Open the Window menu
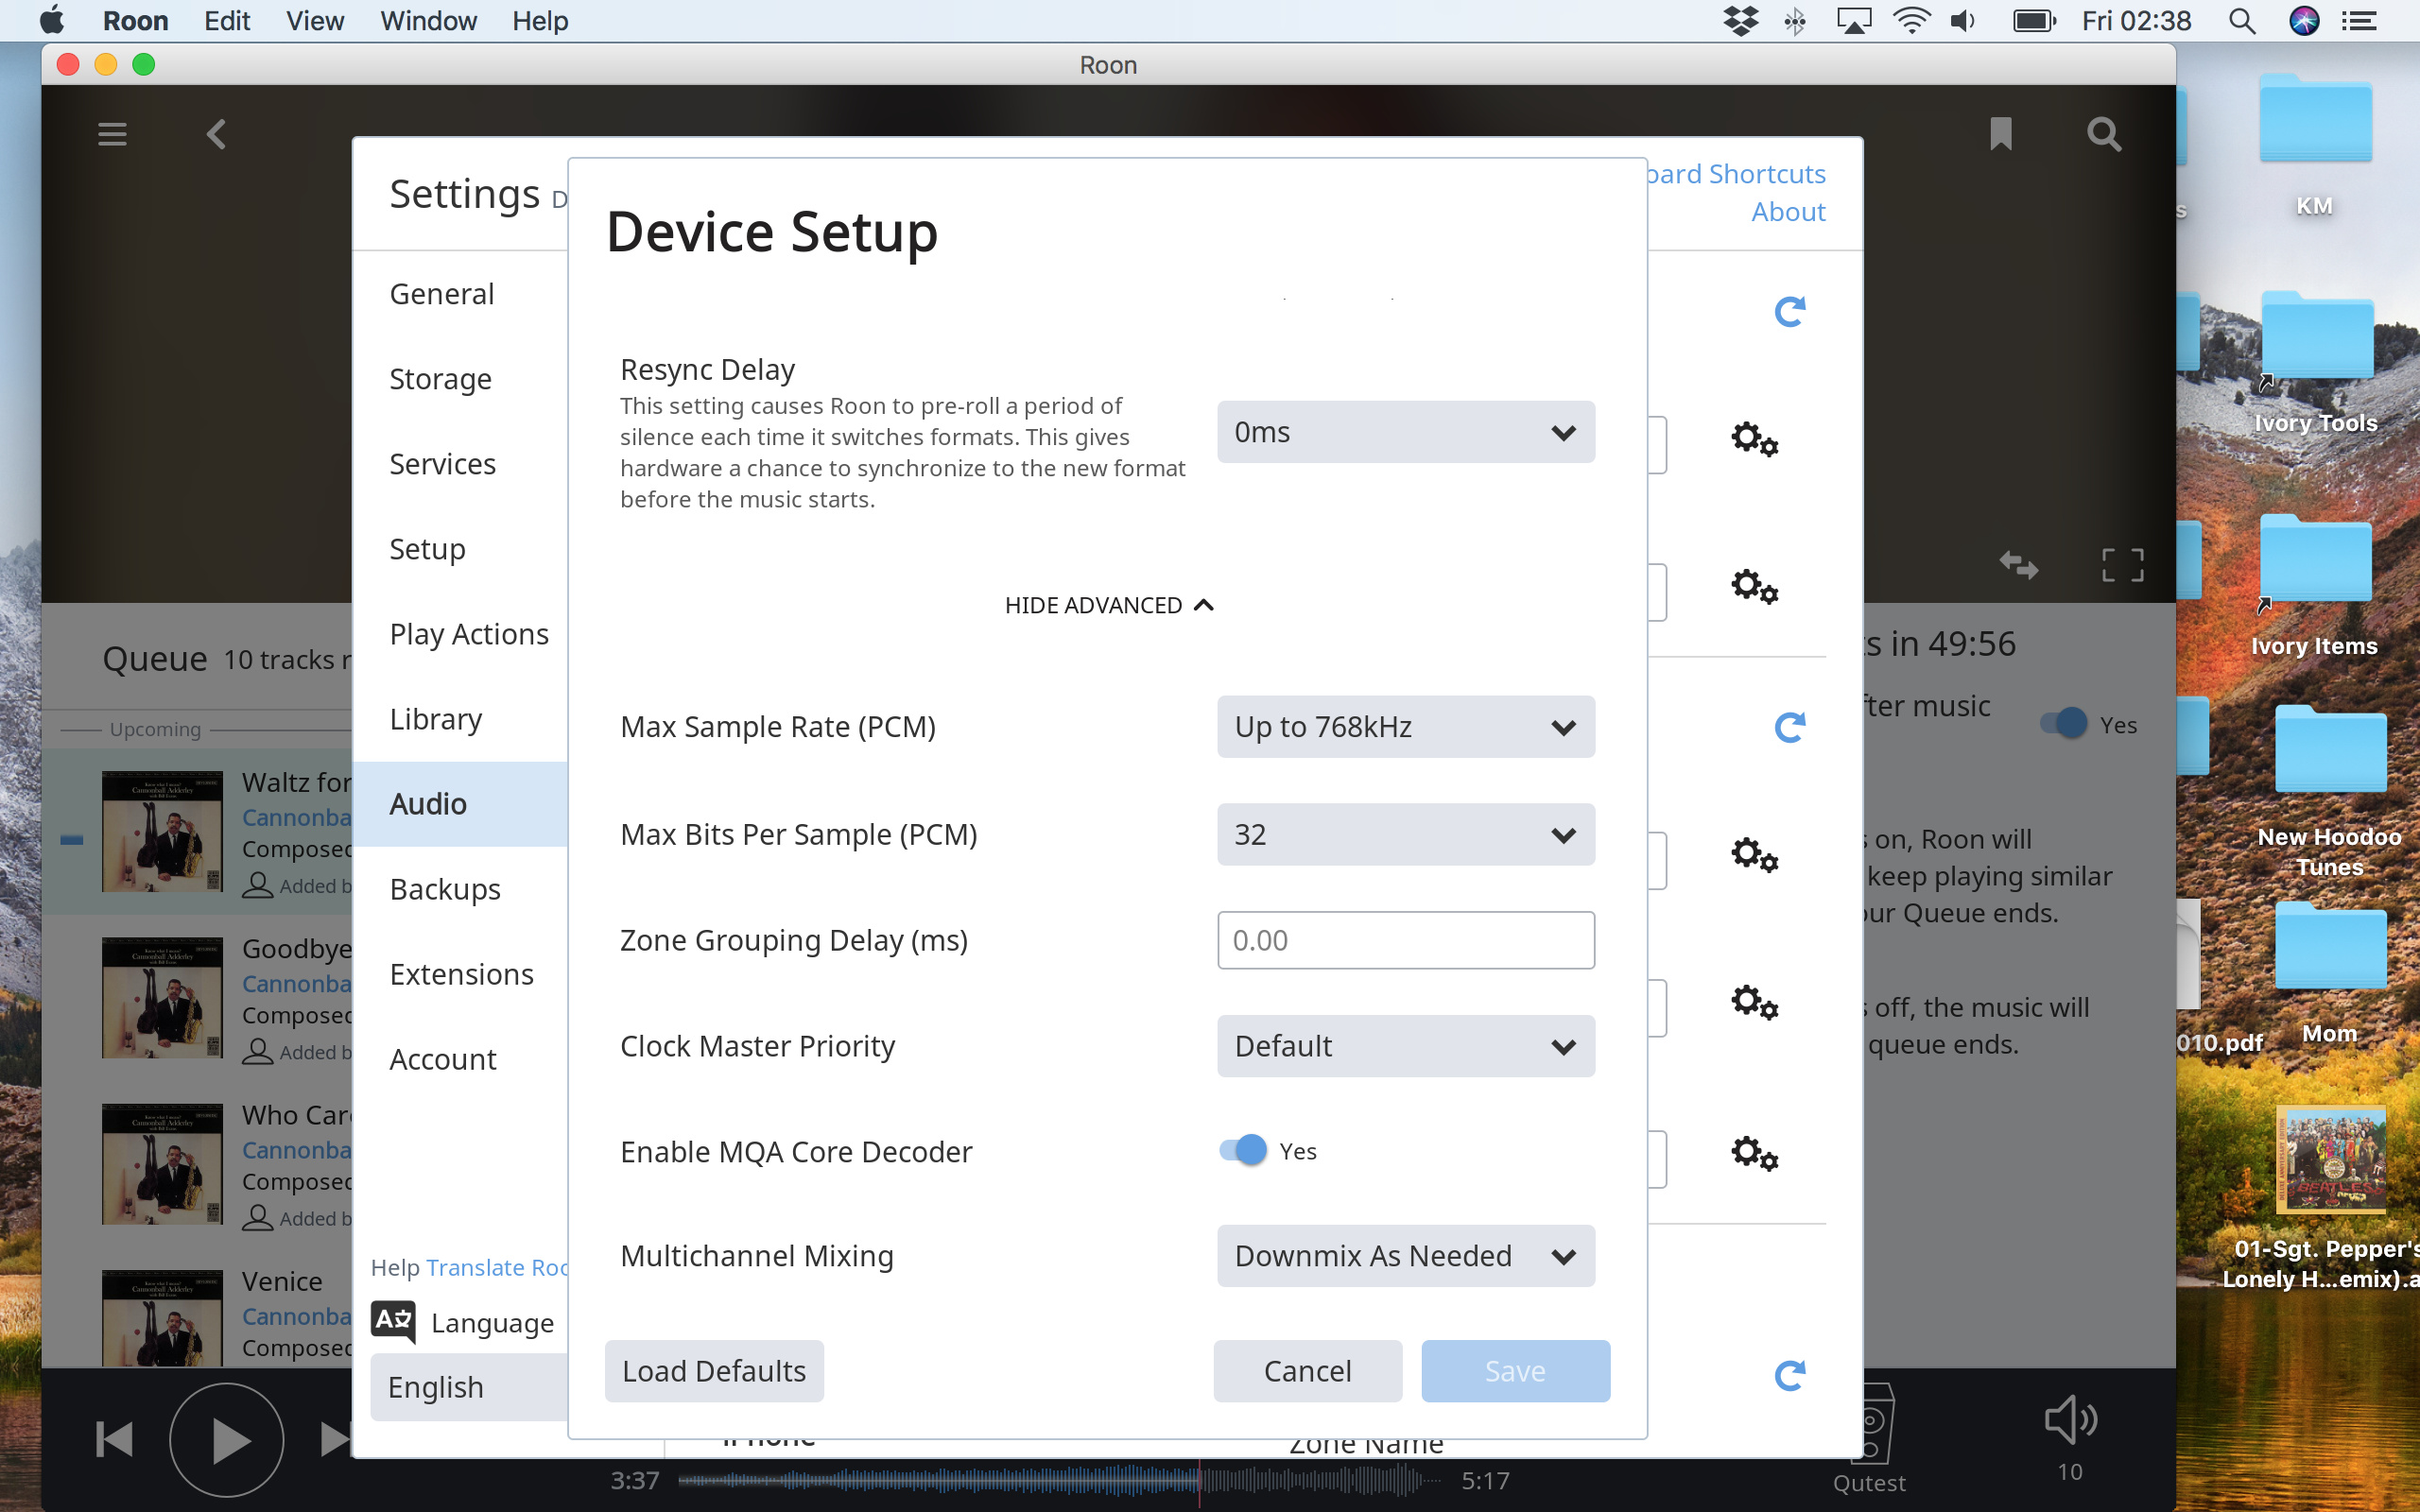 point(428,21)
